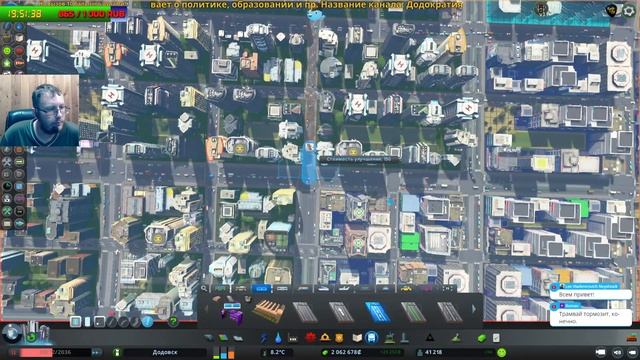640x360 pixels.
Task: Select the highlighted large roads tab
Action: click(262, 289)
